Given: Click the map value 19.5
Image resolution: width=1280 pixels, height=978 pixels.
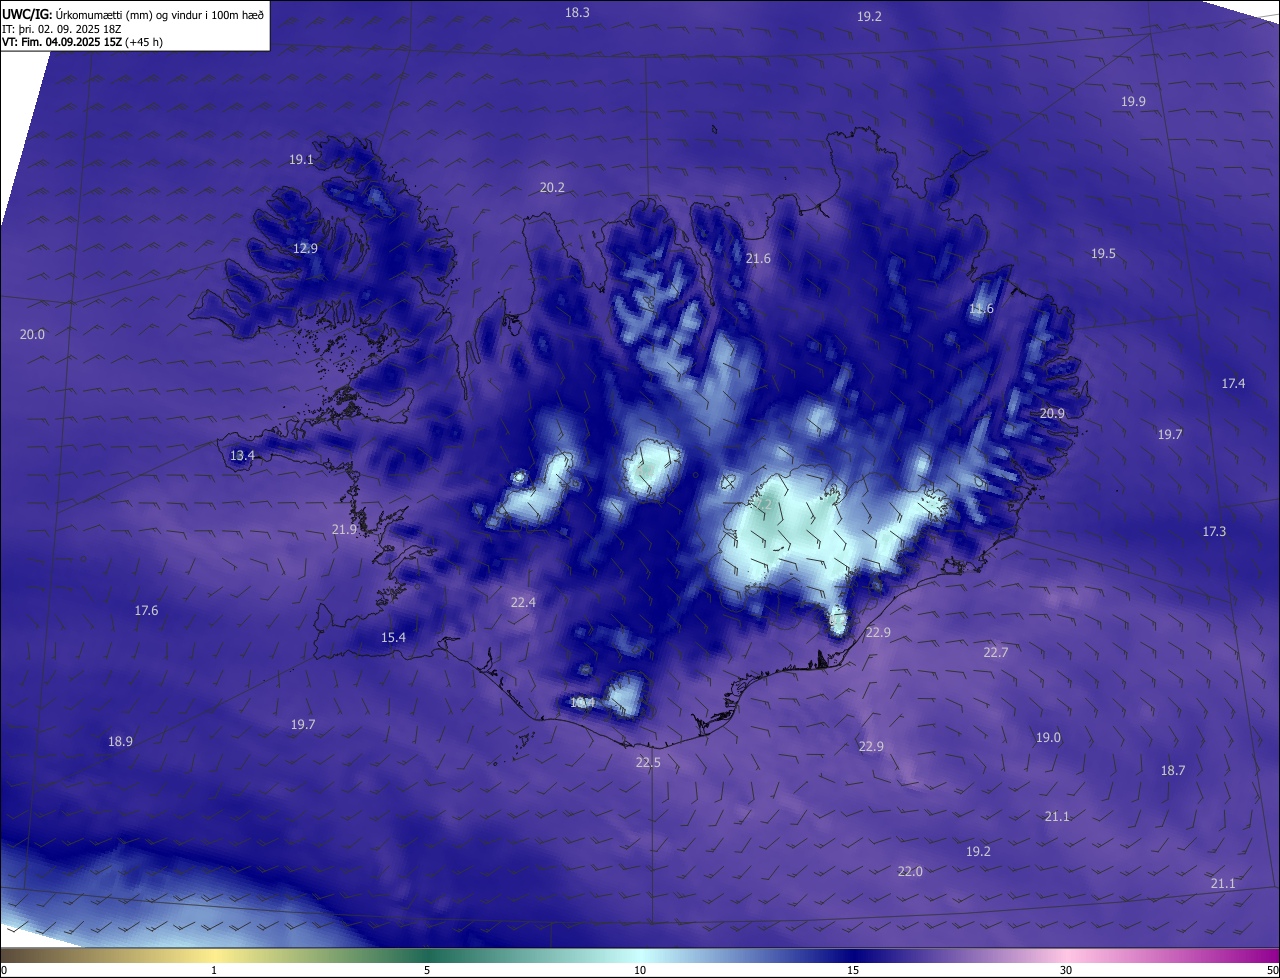Looking at the screenshot, I should click(1103, 254).
